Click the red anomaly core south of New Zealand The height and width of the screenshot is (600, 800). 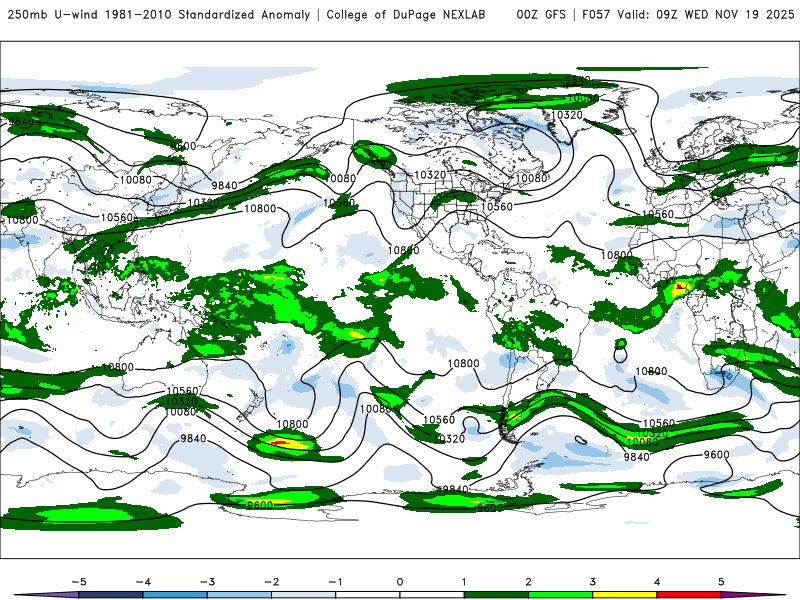pos(281,443)
